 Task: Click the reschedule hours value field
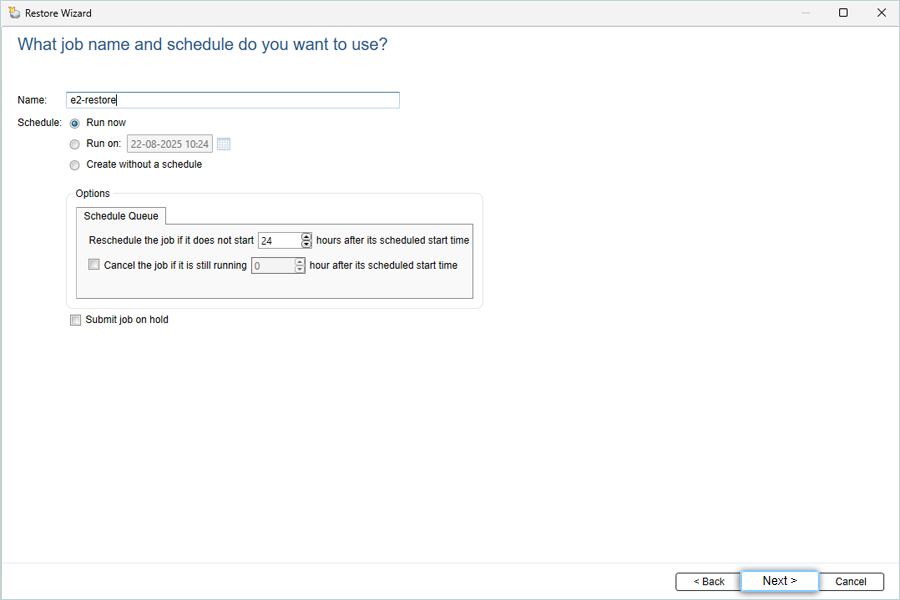point(280,241)
